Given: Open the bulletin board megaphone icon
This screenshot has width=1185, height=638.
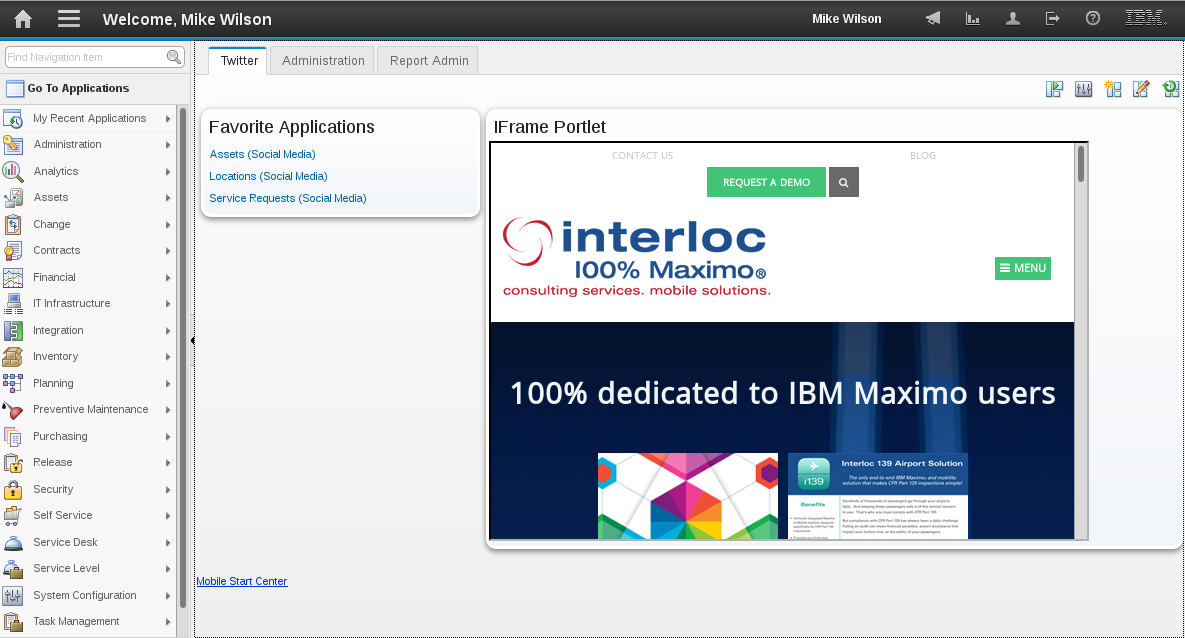Looking at the screenshot, I should (x=932, y=18).
